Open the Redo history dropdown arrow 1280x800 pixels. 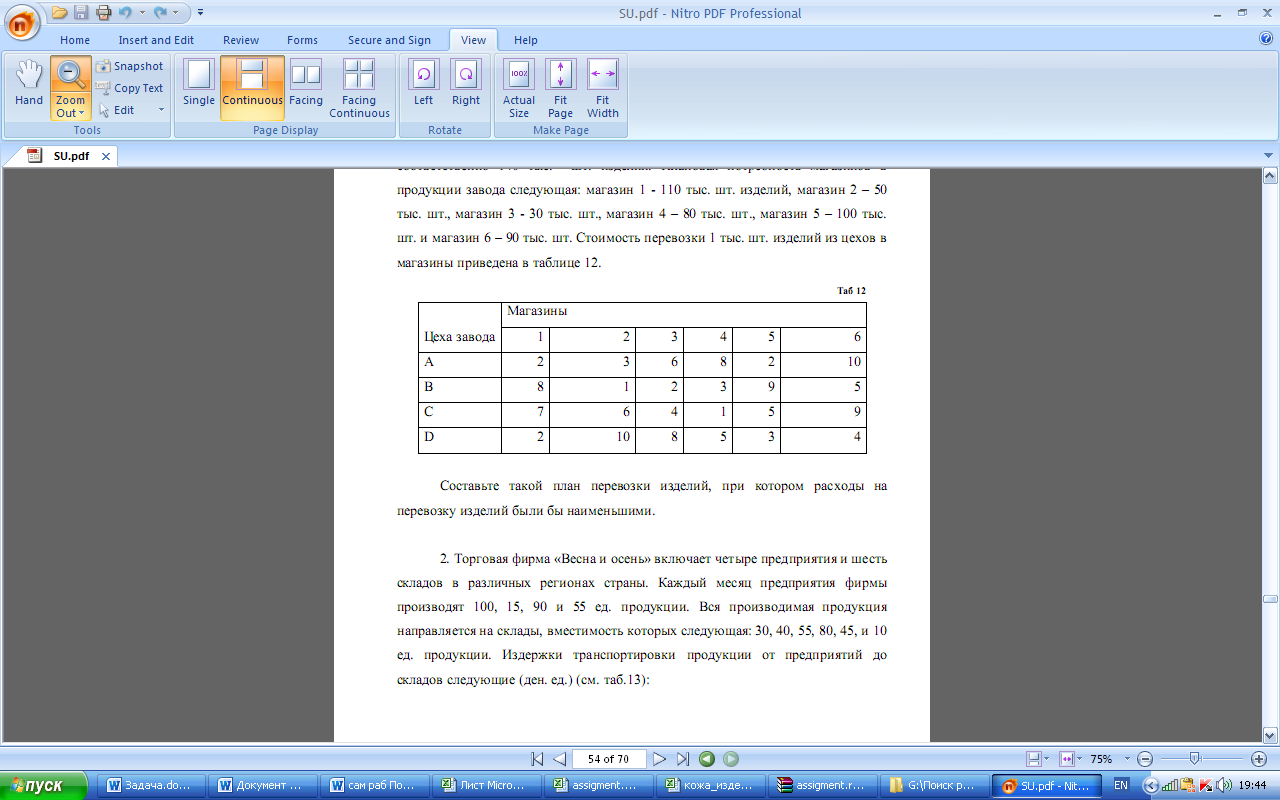tap(175, 13)
